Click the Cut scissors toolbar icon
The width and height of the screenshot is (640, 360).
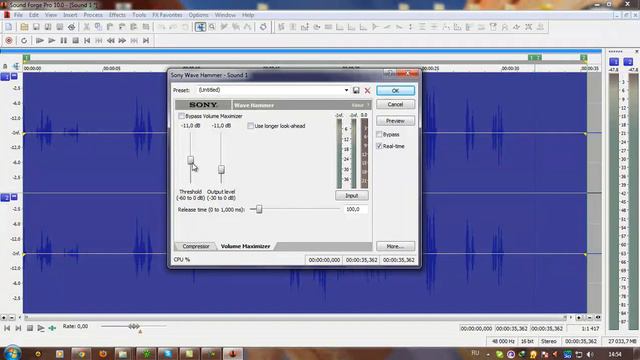(87, 27)
